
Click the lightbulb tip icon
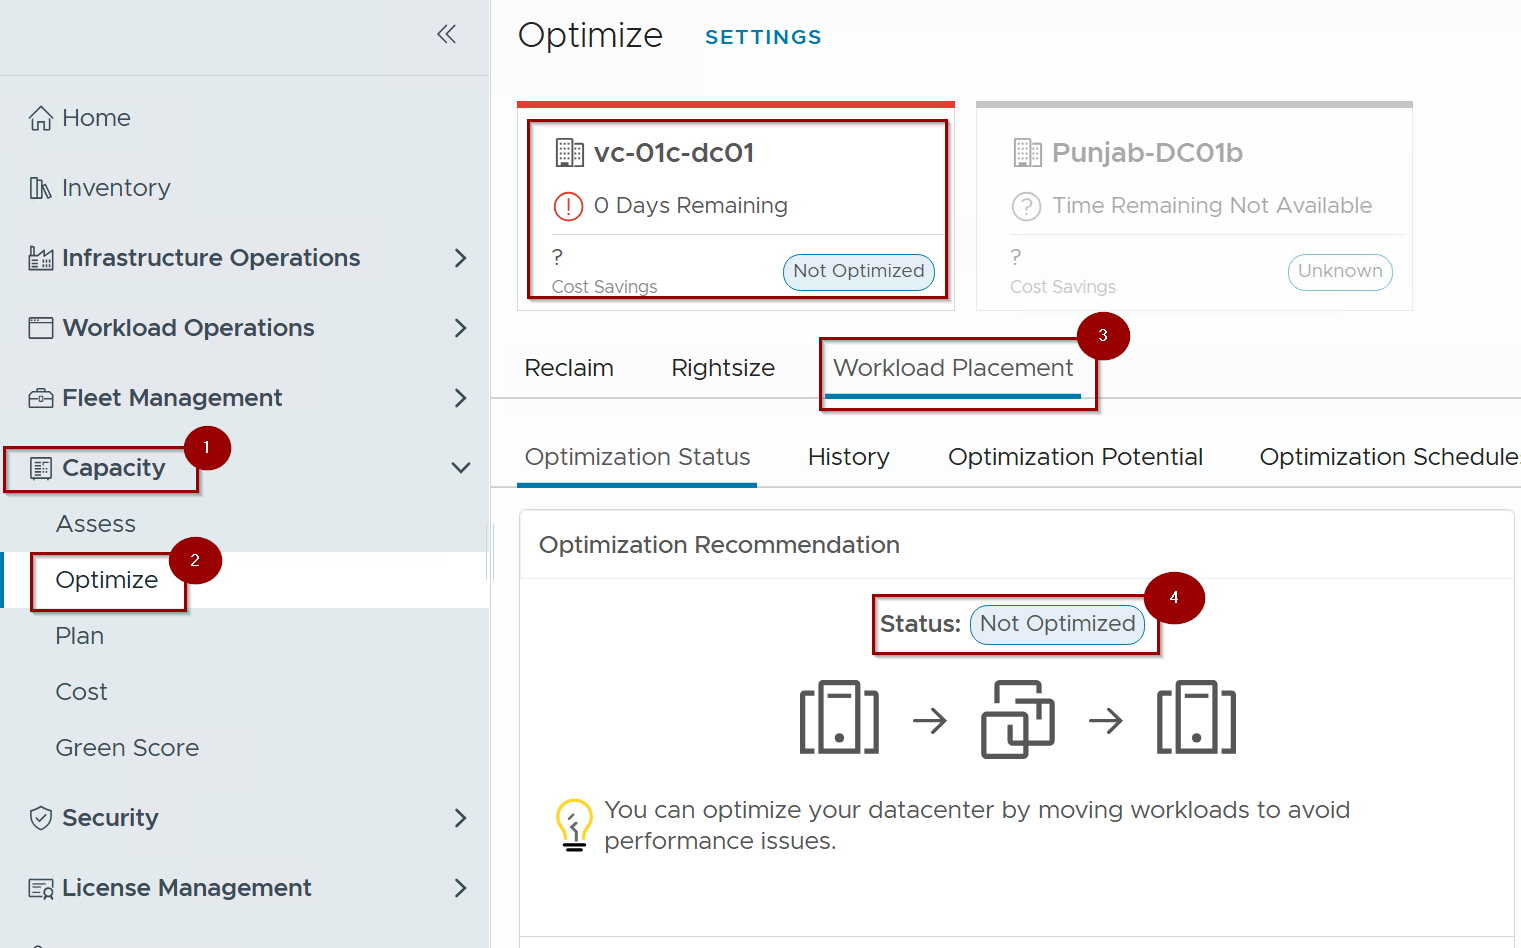[574, 824]
